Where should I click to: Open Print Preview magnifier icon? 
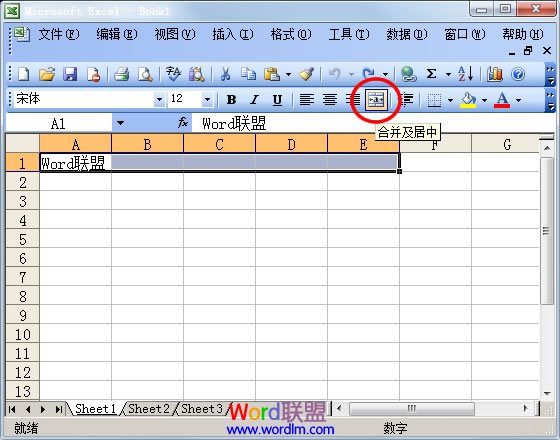coord(145,74)
